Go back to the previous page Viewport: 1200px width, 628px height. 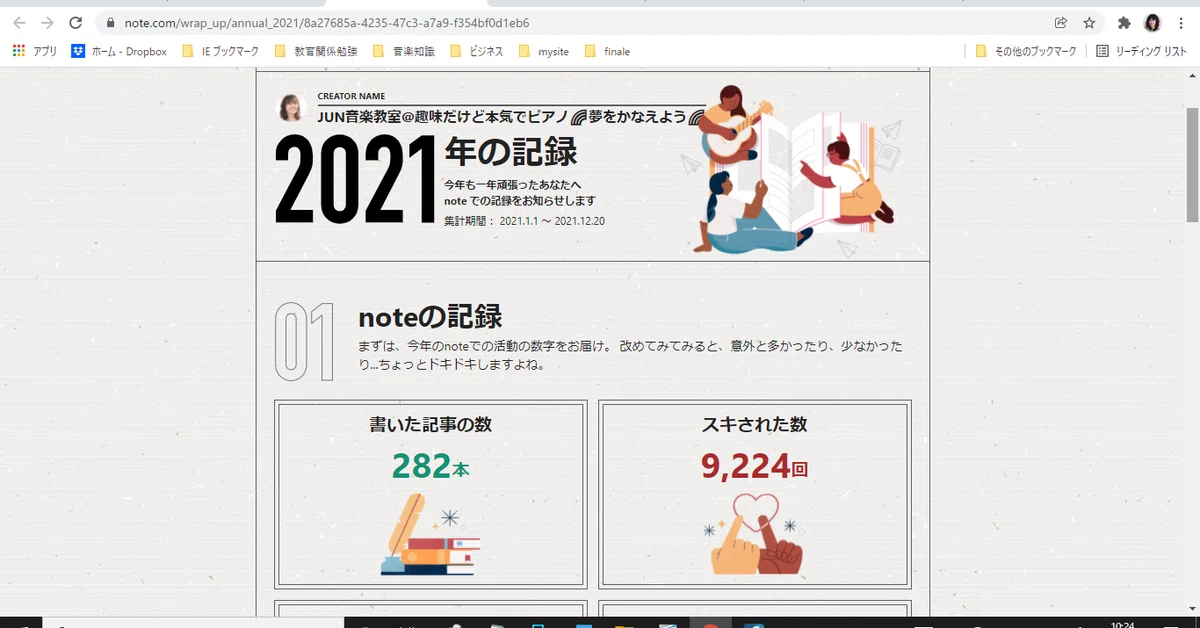(x=20, y=23)
